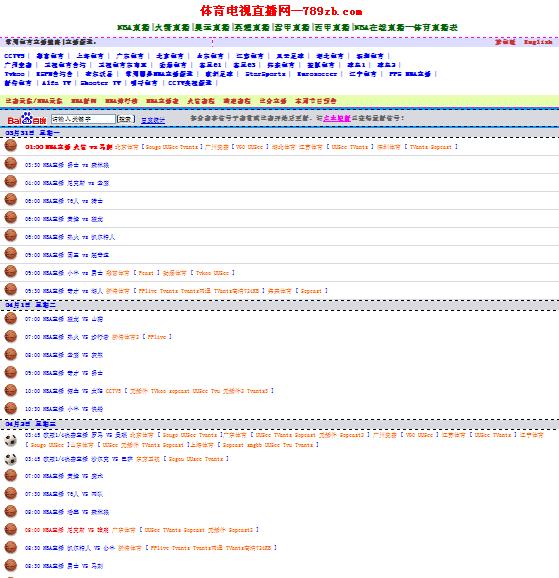Click basketball icon beside red 08:00 NBA game
This screenshot has height=578, width=559.
point(11,529)
